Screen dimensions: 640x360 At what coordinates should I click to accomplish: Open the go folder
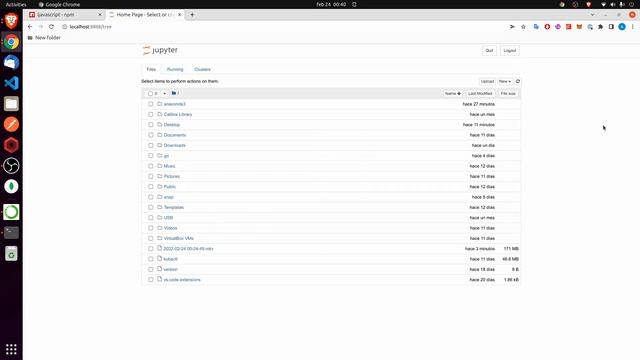pos(166,156)
